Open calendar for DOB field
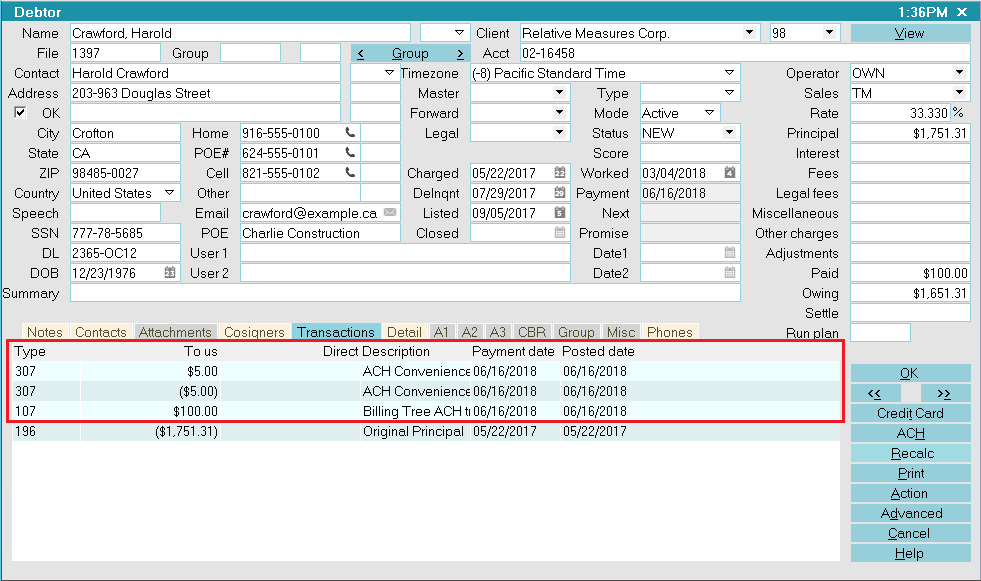 [x=170, y=273]
